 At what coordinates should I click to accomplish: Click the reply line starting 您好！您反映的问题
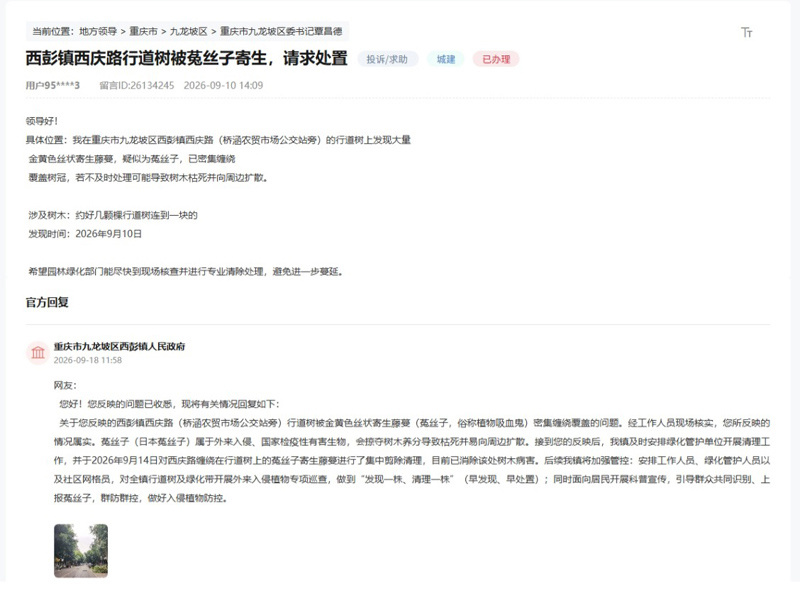[169, 404]
